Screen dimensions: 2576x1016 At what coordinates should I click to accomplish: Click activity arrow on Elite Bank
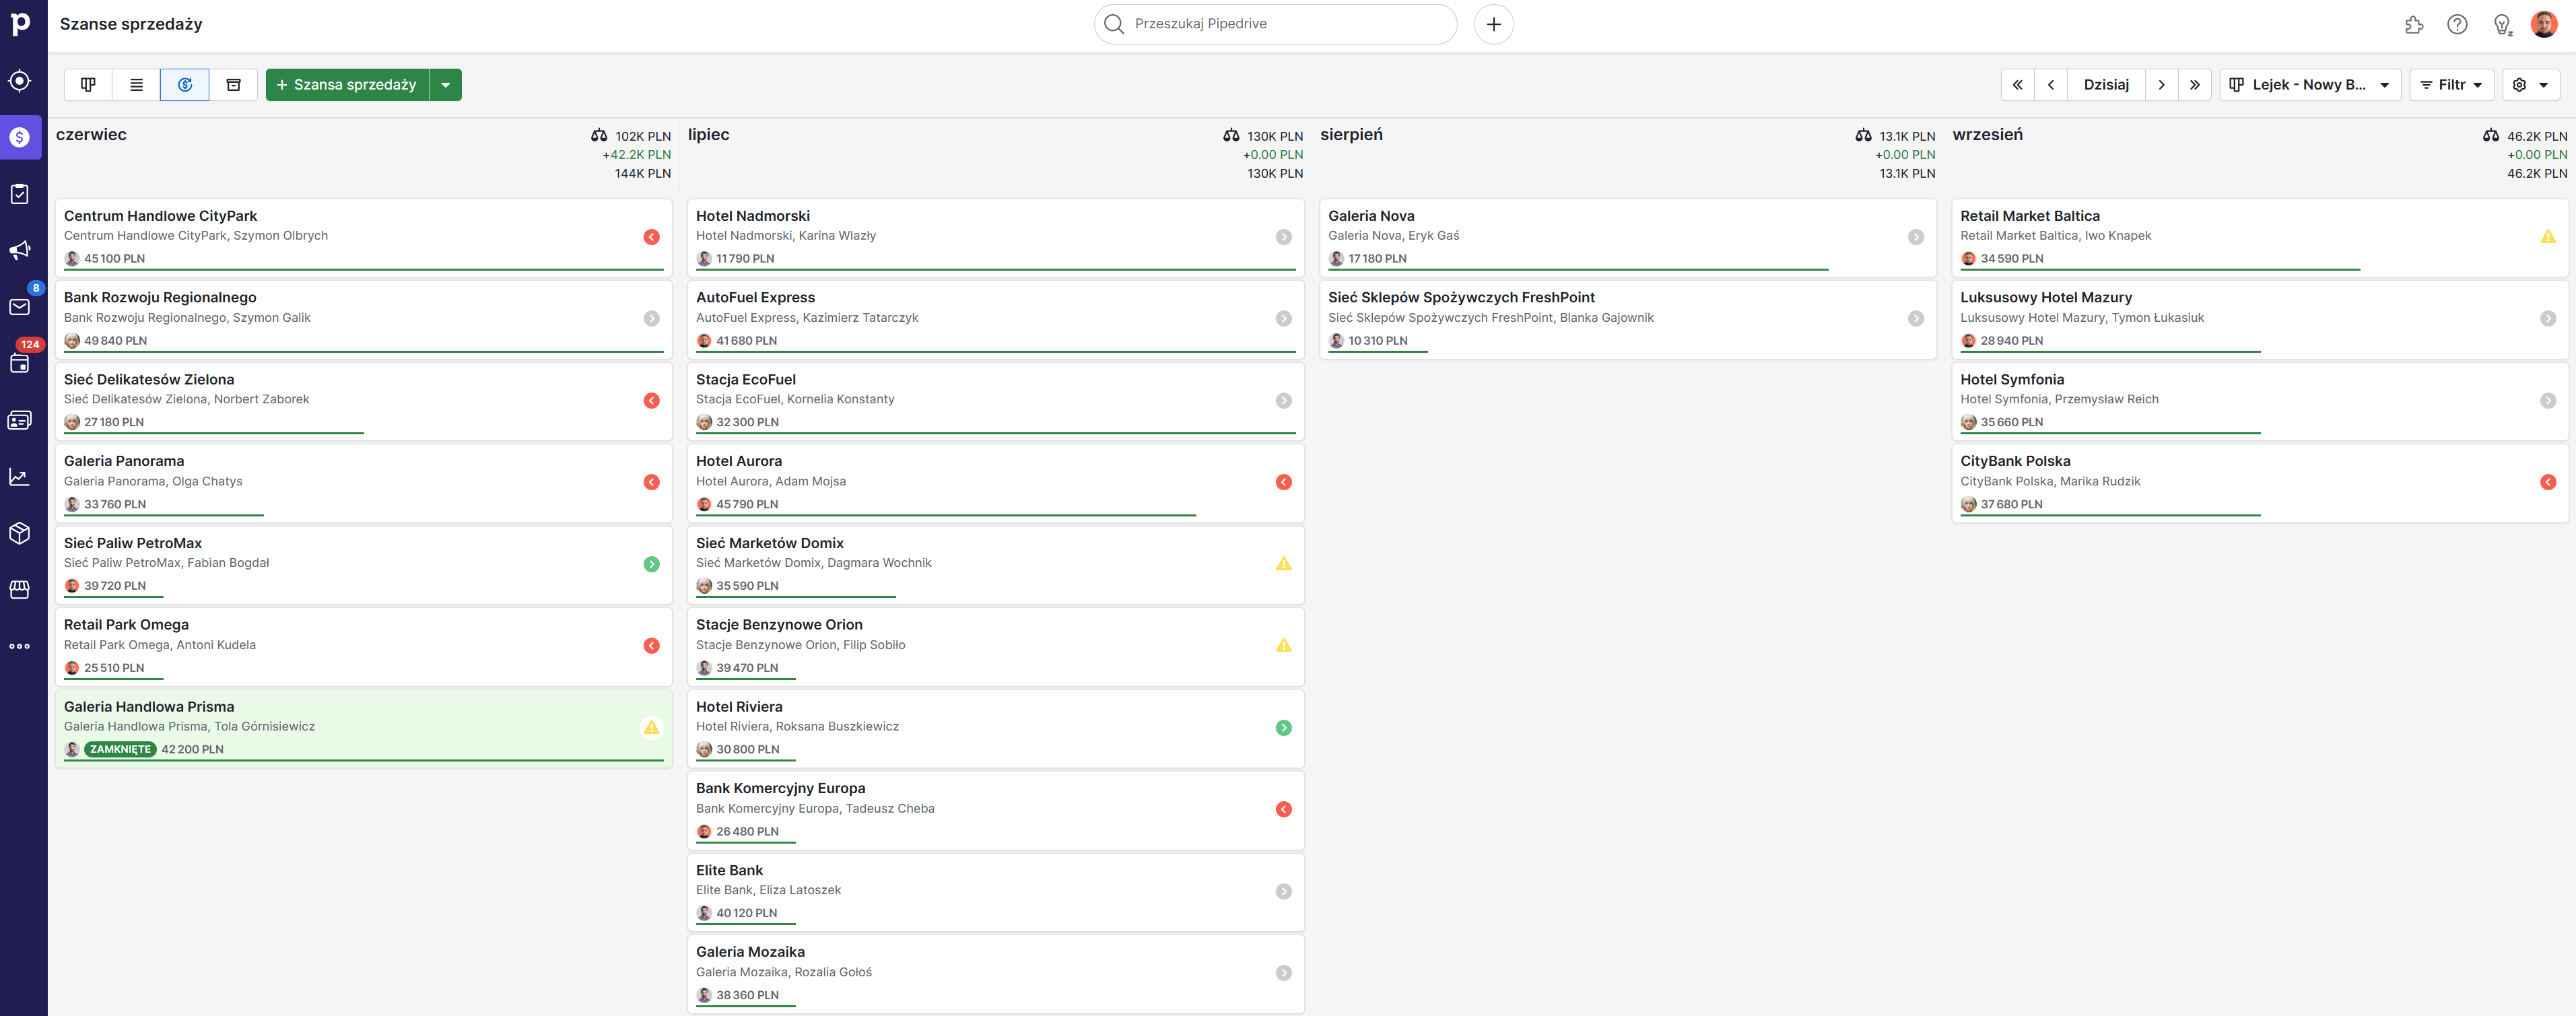pos(1284,891)
